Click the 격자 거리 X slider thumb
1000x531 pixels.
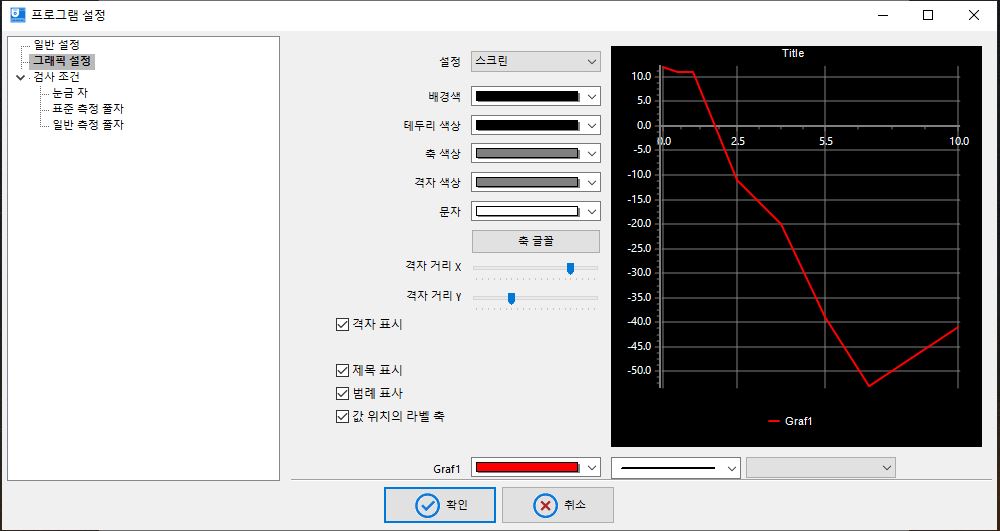point(570,268)
